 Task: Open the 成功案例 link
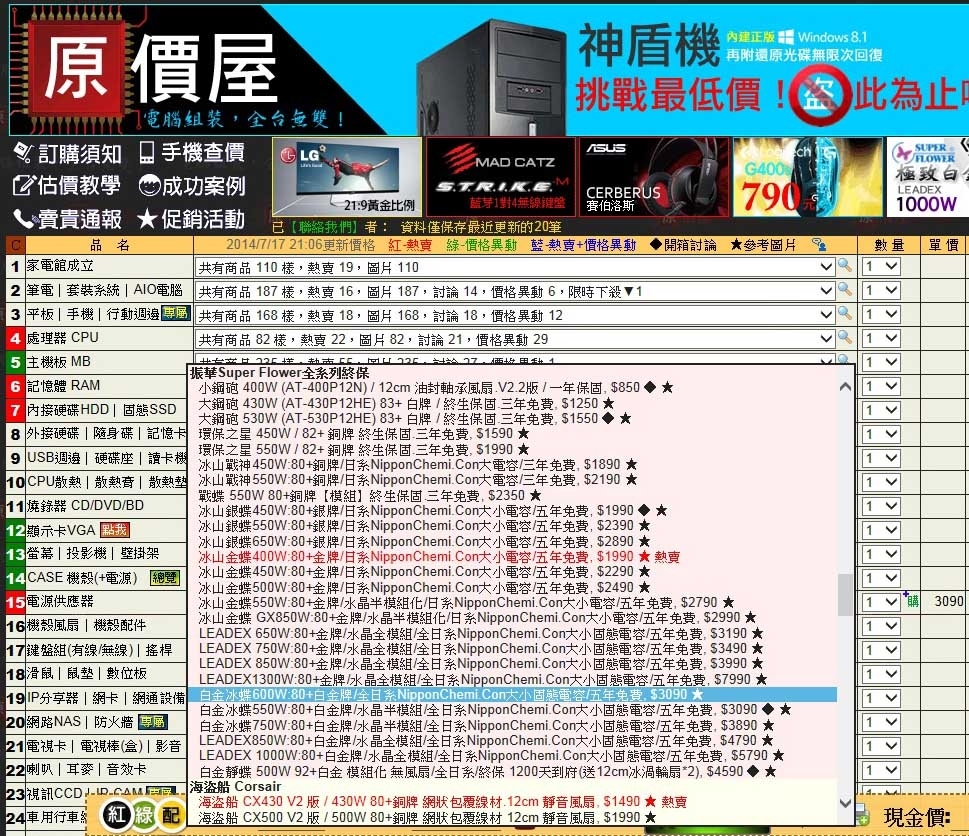[192, 185]
